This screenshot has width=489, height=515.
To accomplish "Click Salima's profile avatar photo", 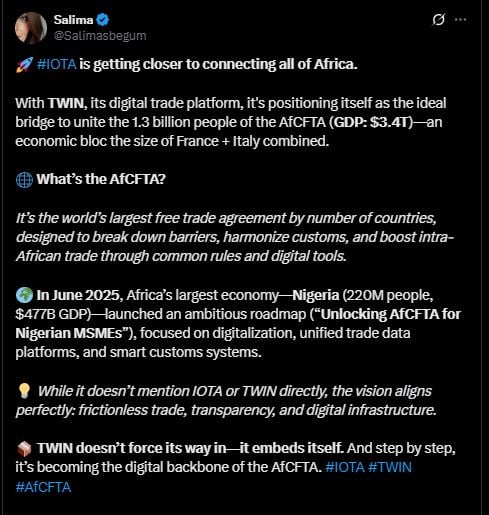I will 31,28.
